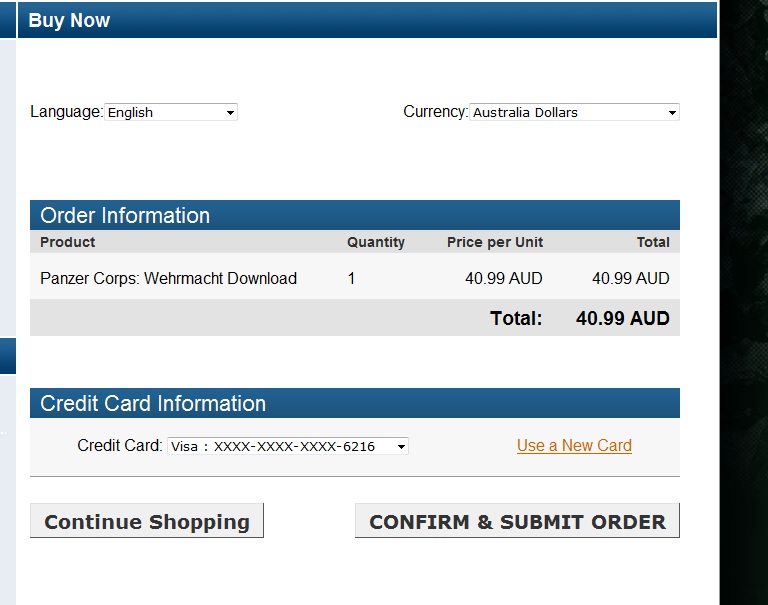Click the arrow on the Currency selector
The height and width of the screenshot is (605, 768).
[672, 113]
